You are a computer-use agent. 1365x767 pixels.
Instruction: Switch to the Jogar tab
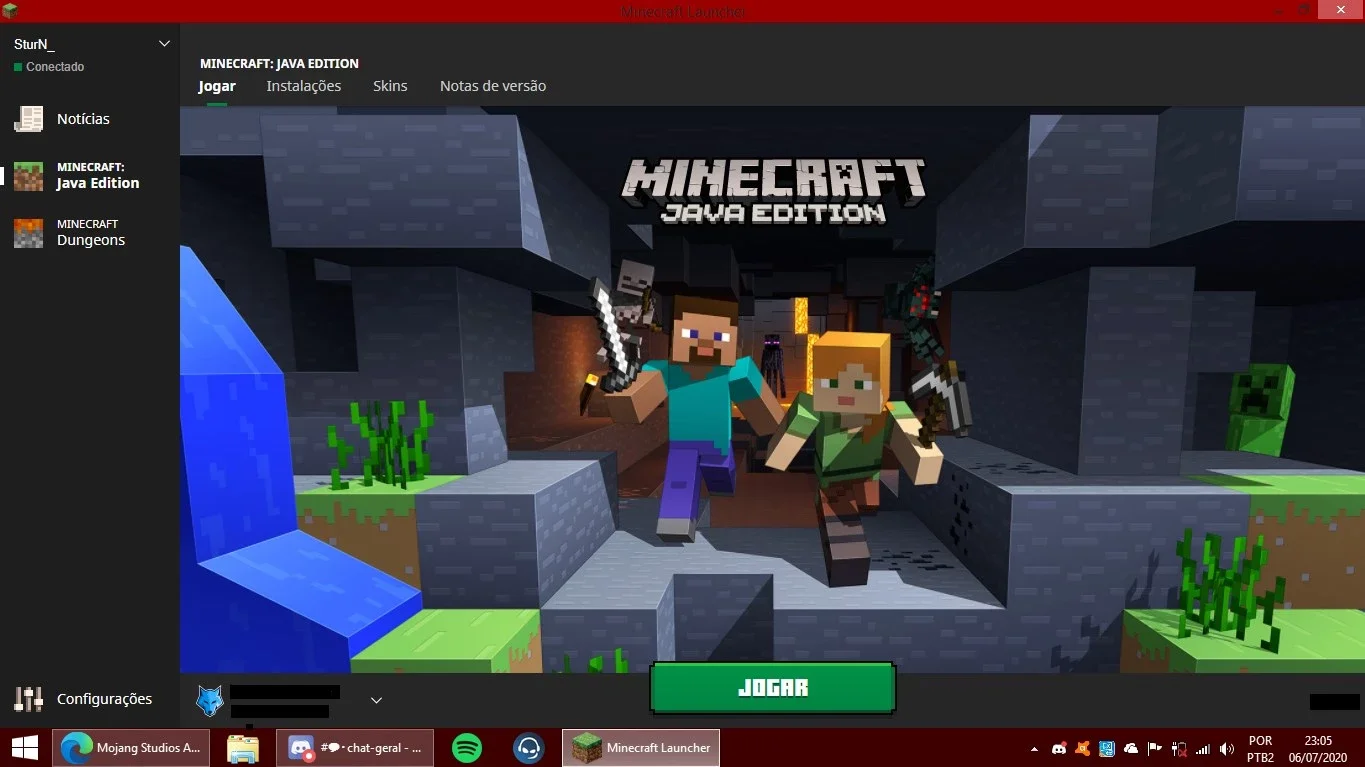[217, 86]
